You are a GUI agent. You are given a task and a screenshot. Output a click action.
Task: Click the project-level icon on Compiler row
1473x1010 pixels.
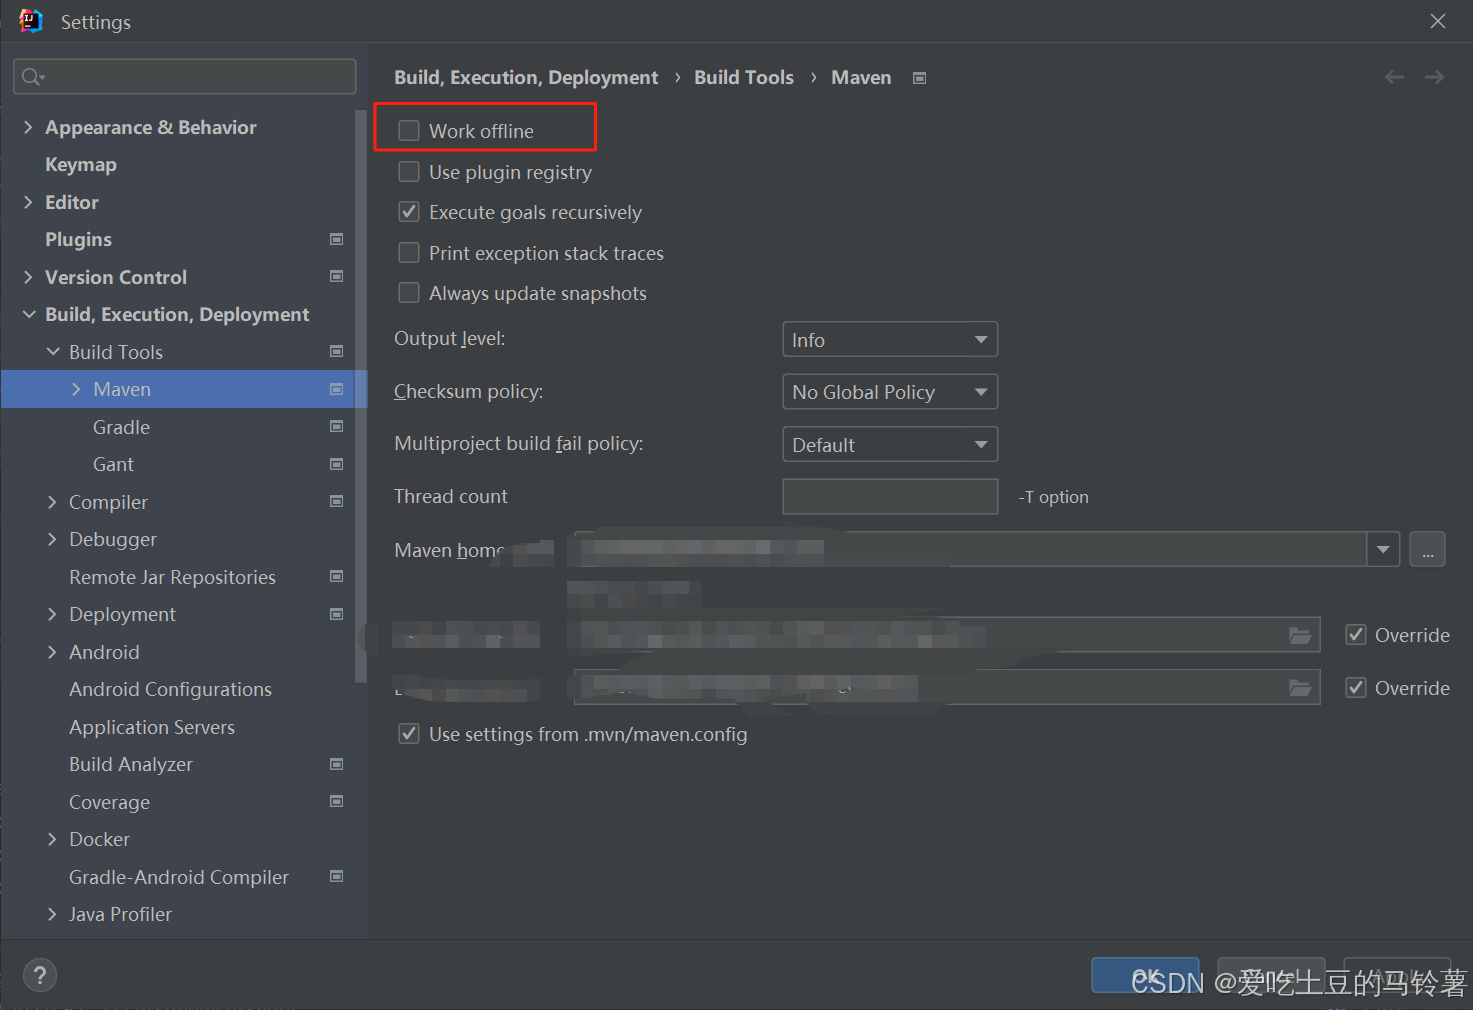[x=337, y=502]
